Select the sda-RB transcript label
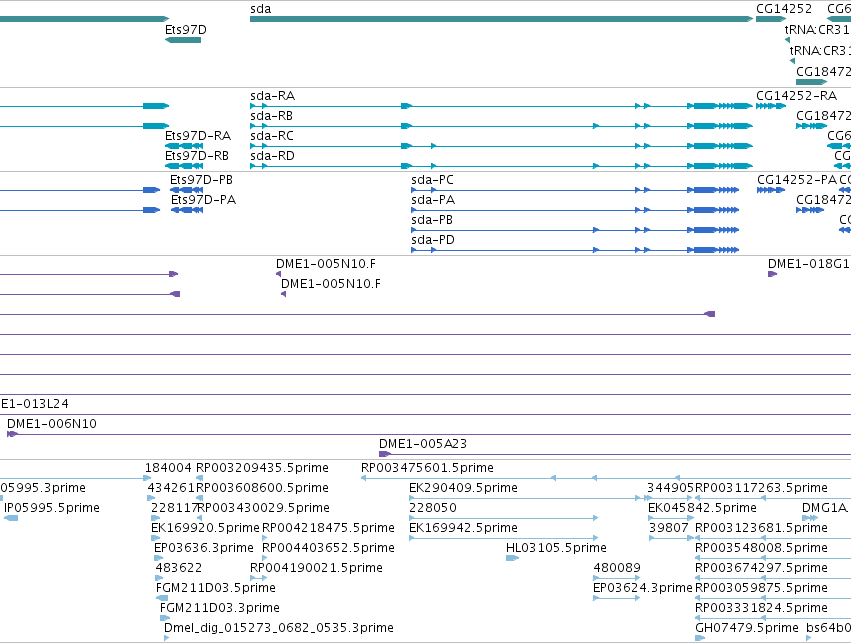Image resolution: width=851 pixels, height=643 pixels. (271, 116)
